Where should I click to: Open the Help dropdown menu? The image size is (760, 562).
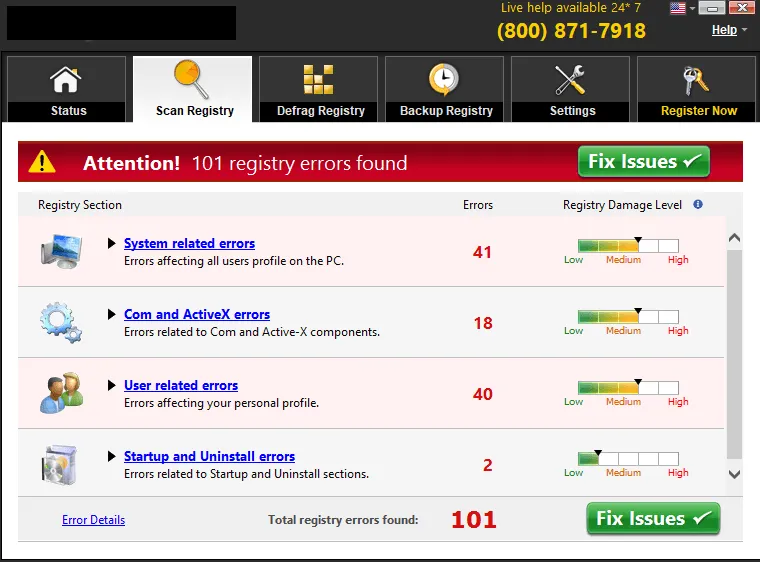point(729,30)
